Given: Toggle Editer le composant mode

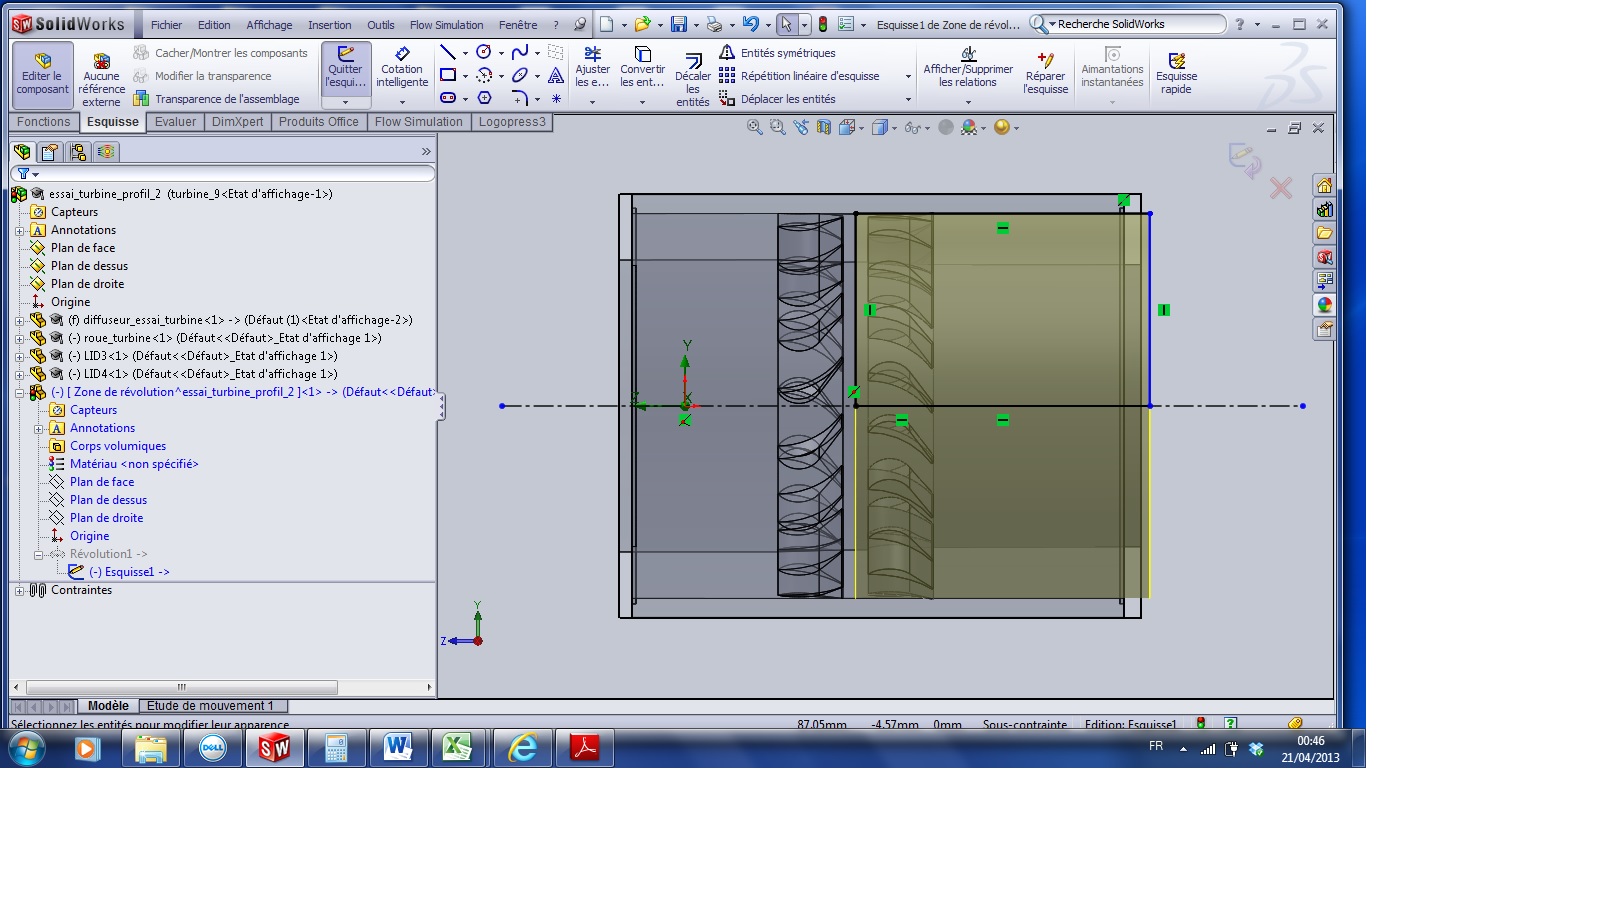Looking at the screenshot, I should 43,74.
